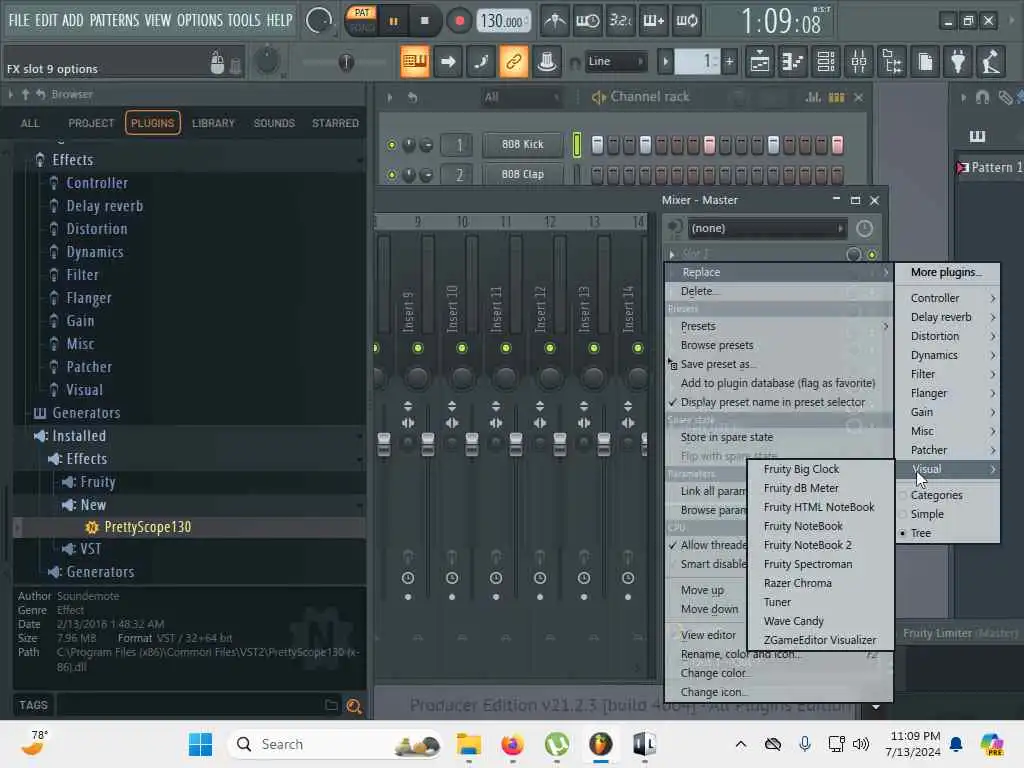Screen dimensions: 1024x768
Task: Open the channel rack toolbar icon
Action: [825, 62]
